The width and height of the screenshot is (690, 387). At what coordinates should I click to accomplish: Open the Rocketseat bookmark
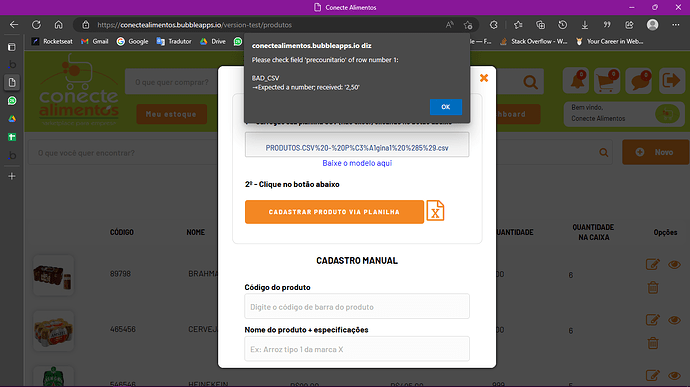[x=52, y=41]
